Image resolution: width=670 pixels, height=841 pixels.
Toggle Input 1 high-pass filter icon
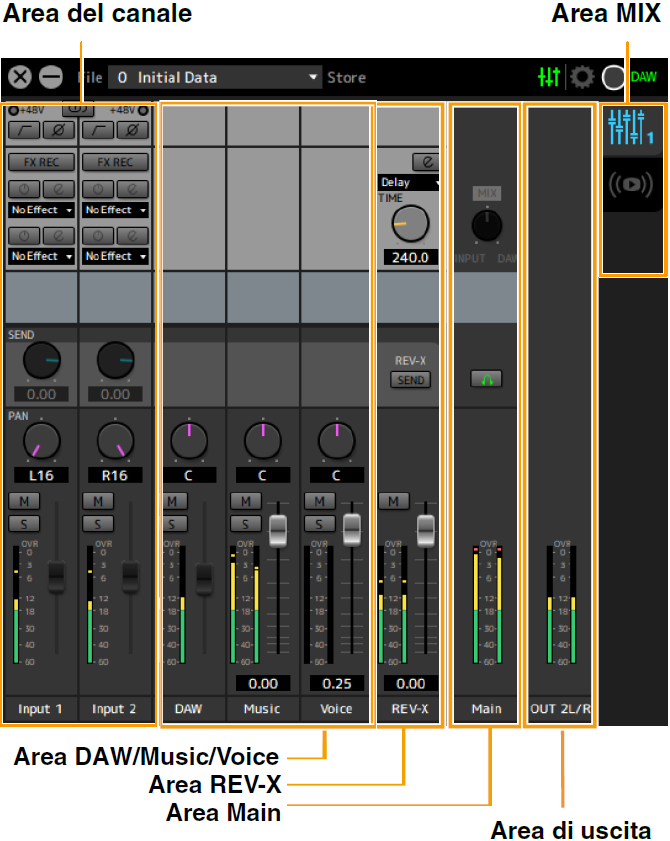22,131
